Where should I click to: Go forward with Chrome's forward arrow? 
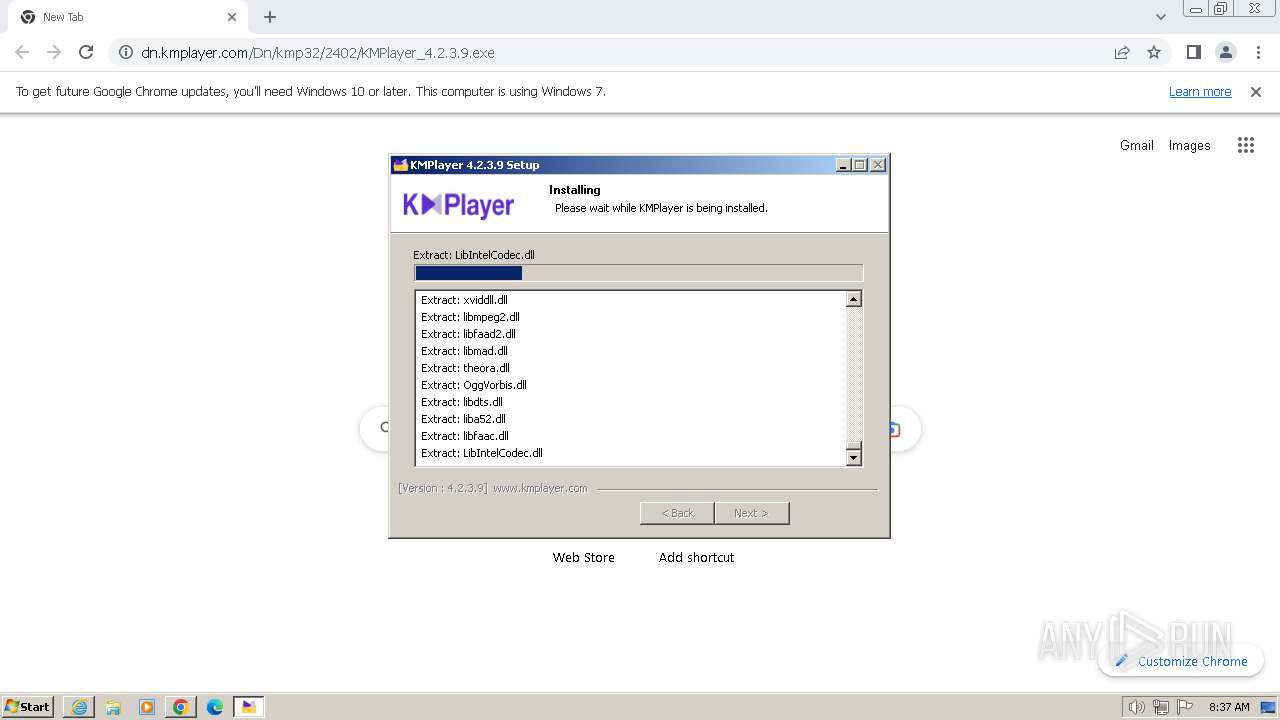click(54, 52)
